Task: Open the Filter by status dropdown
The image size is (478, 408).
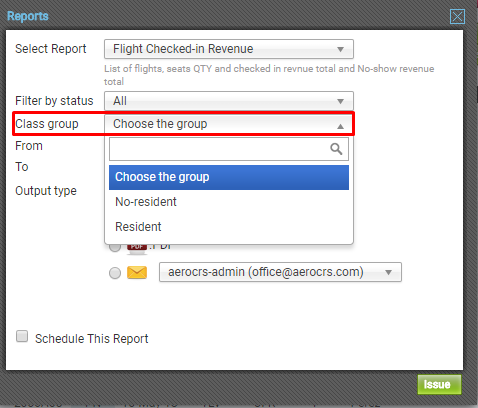Action: point(229,101)
